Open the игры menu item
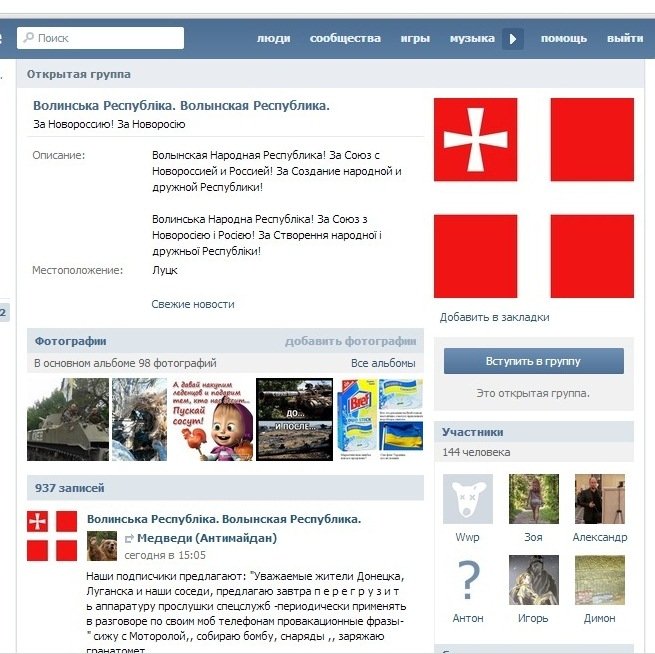 click(415, 39)
